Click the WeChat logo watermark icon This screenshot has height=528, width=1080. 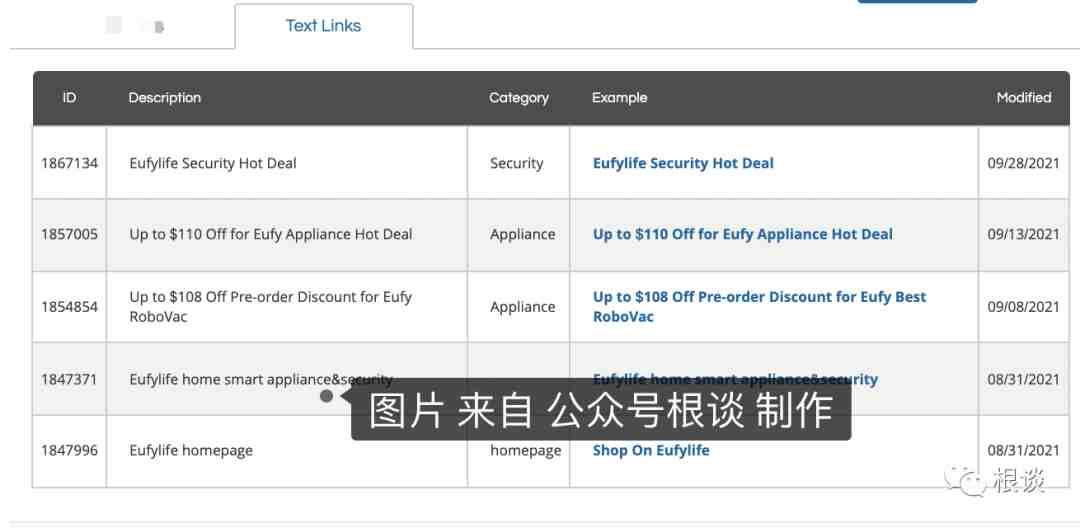(x=964, y=480)
